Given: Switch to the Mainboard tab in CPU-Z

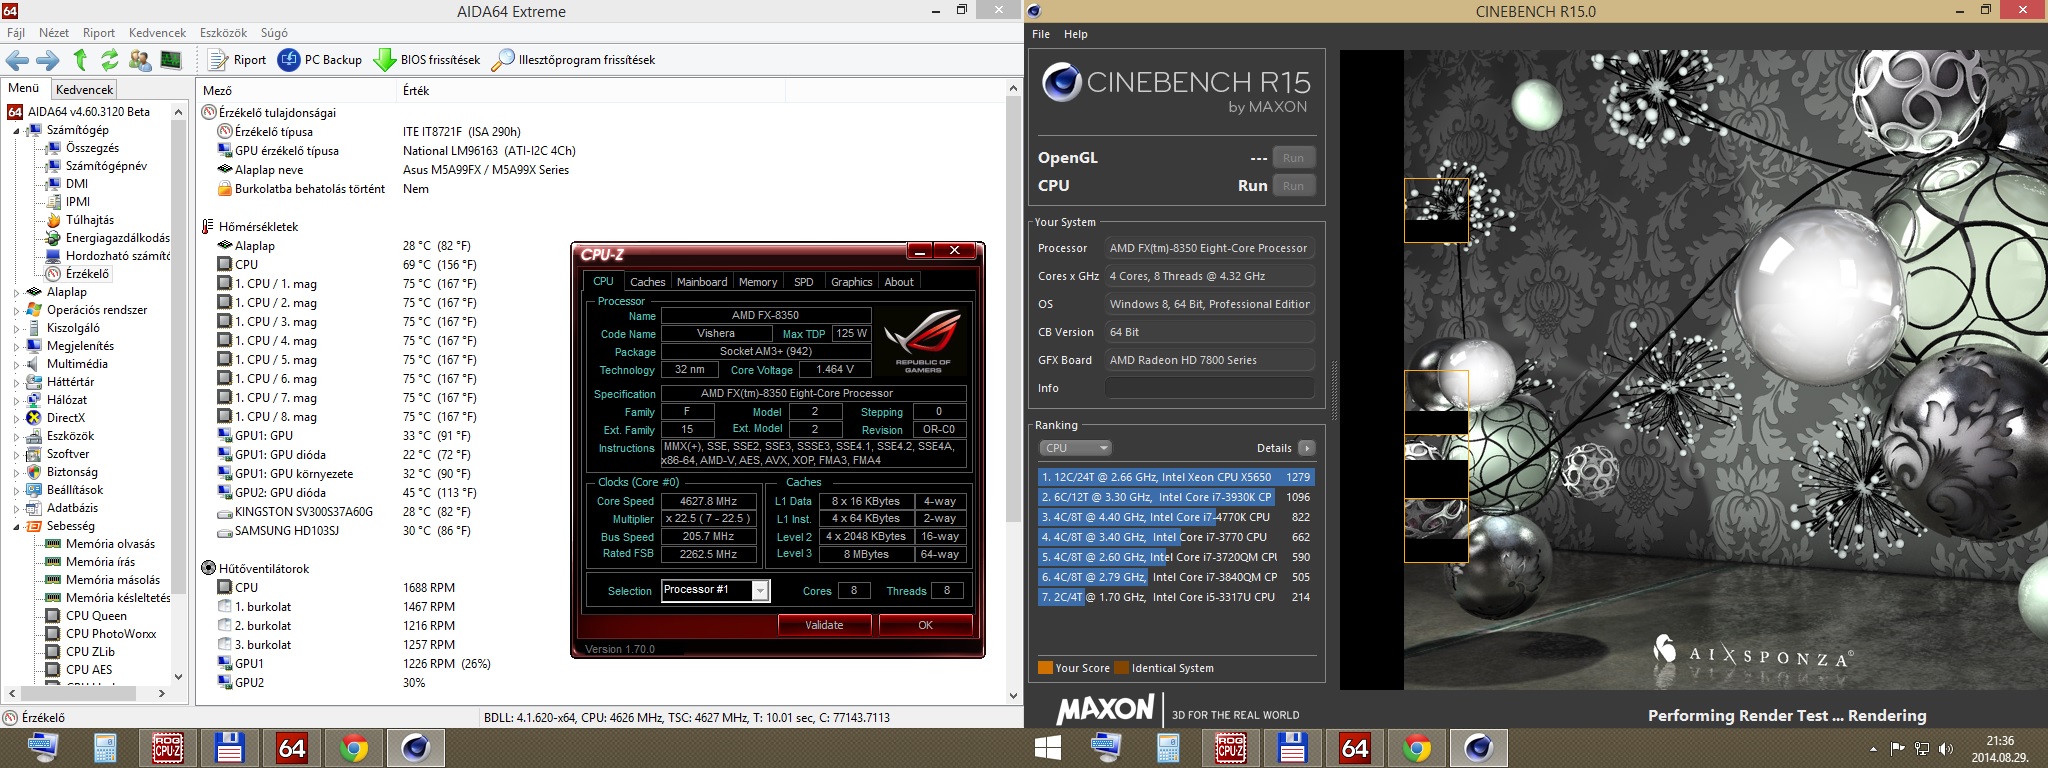Looking at the screenshot, I should click(702, 282).
